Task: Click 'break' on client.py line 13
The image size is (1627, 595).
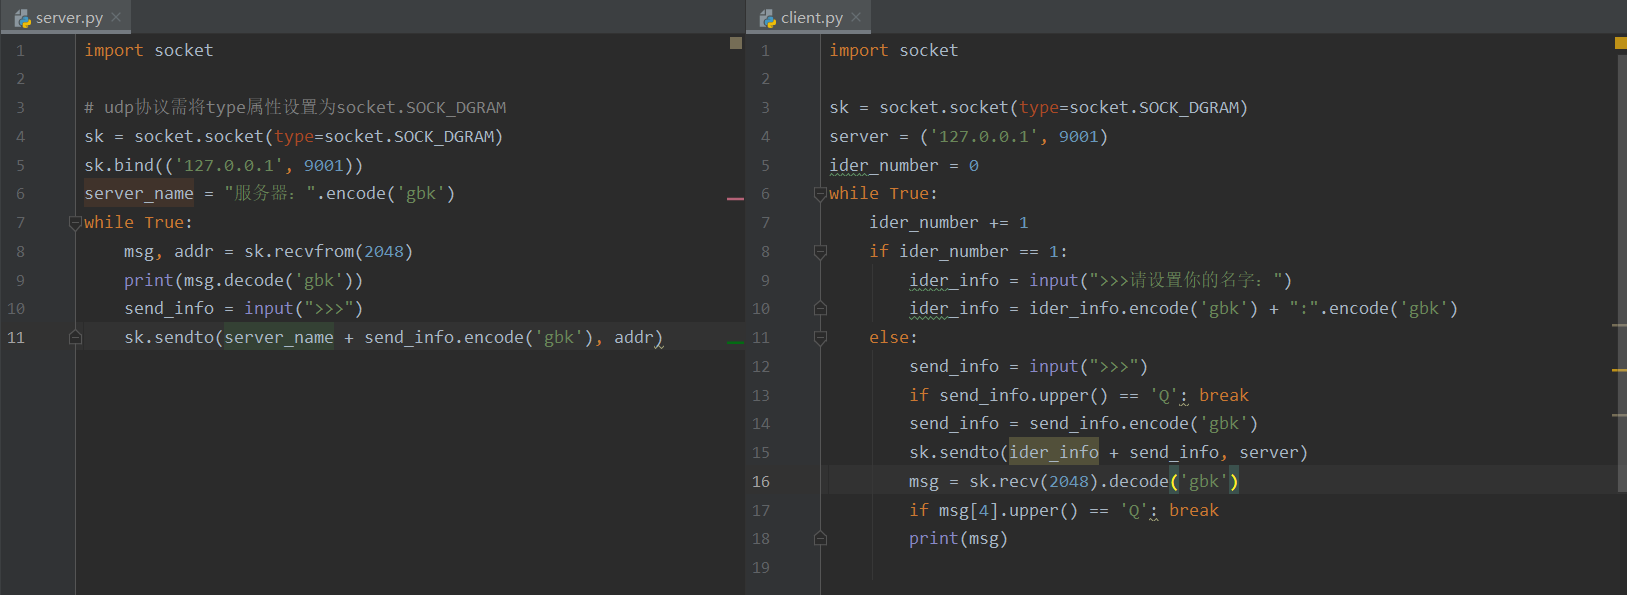Action: pyautogui.click(x=1224, y=396)
